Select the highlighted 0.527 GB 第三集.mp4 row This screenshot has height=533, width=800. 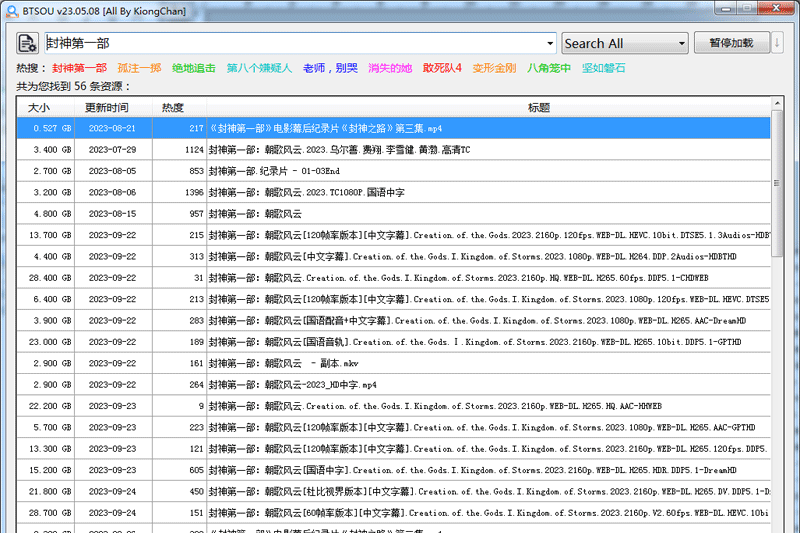click(393, 128)
